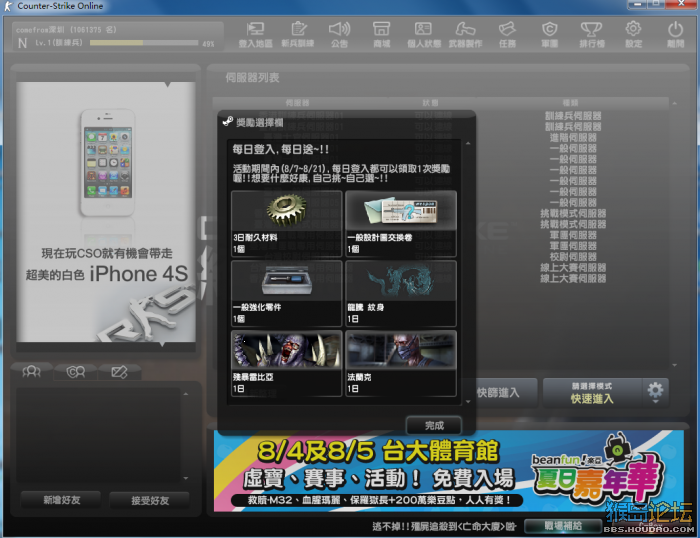Click the 種類 column header

[x=570, y=103]
